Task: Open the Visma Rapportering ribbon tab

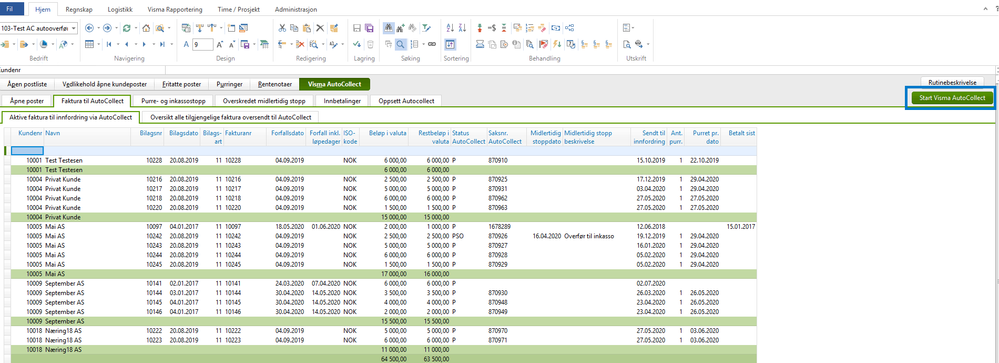Action: [175, 10]
